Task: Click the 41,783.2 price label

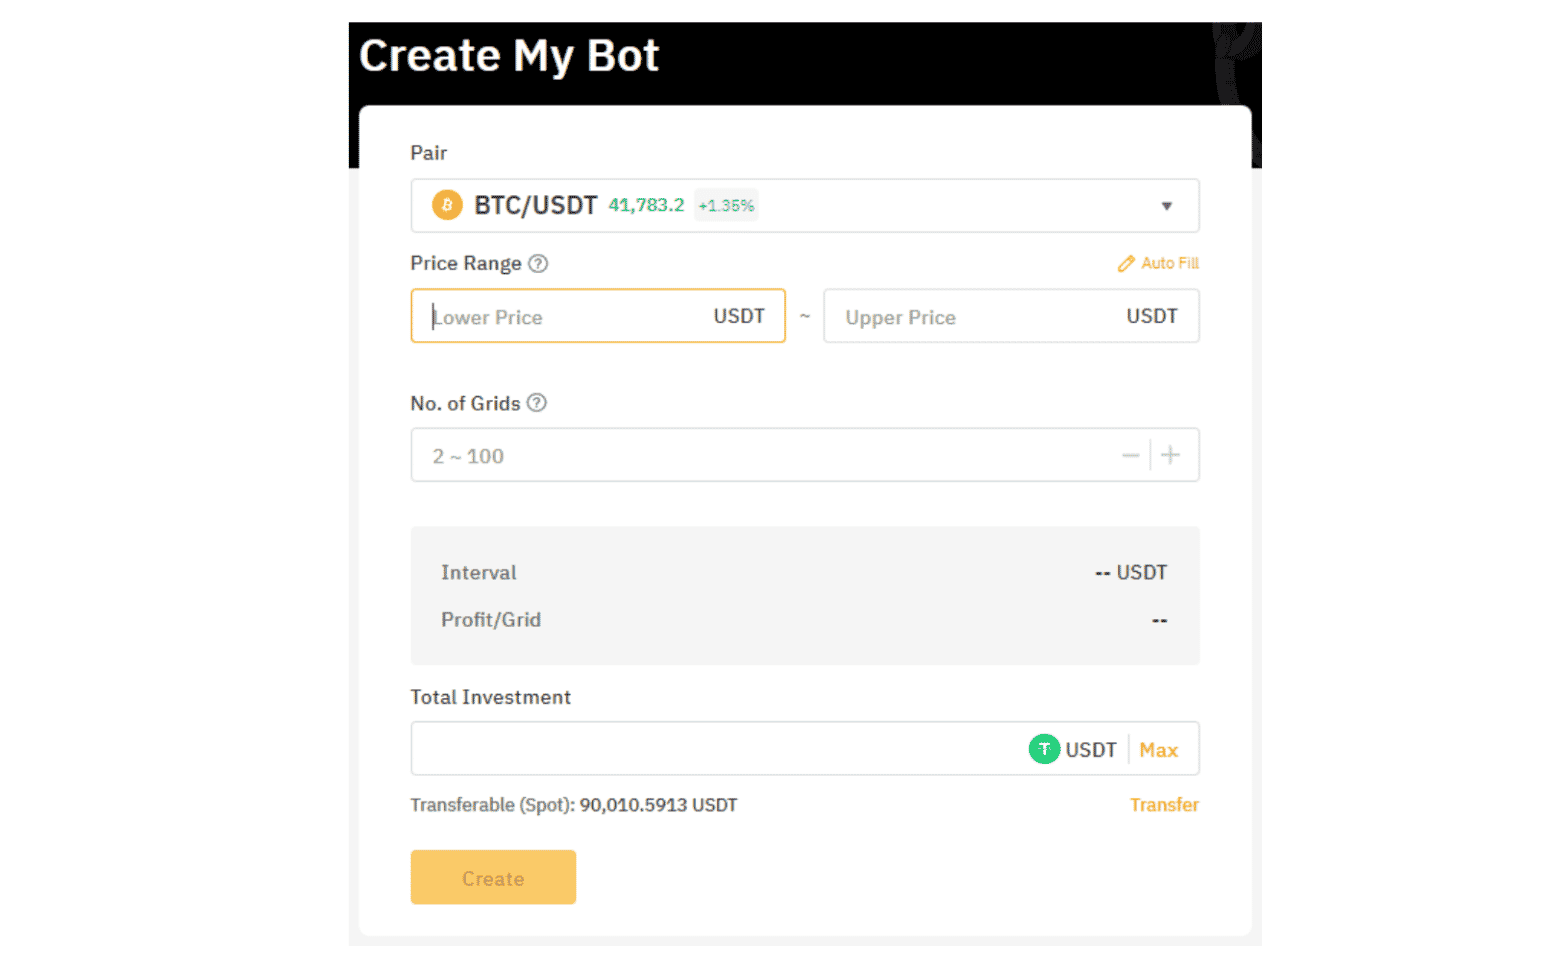Action: coord(646,205)
